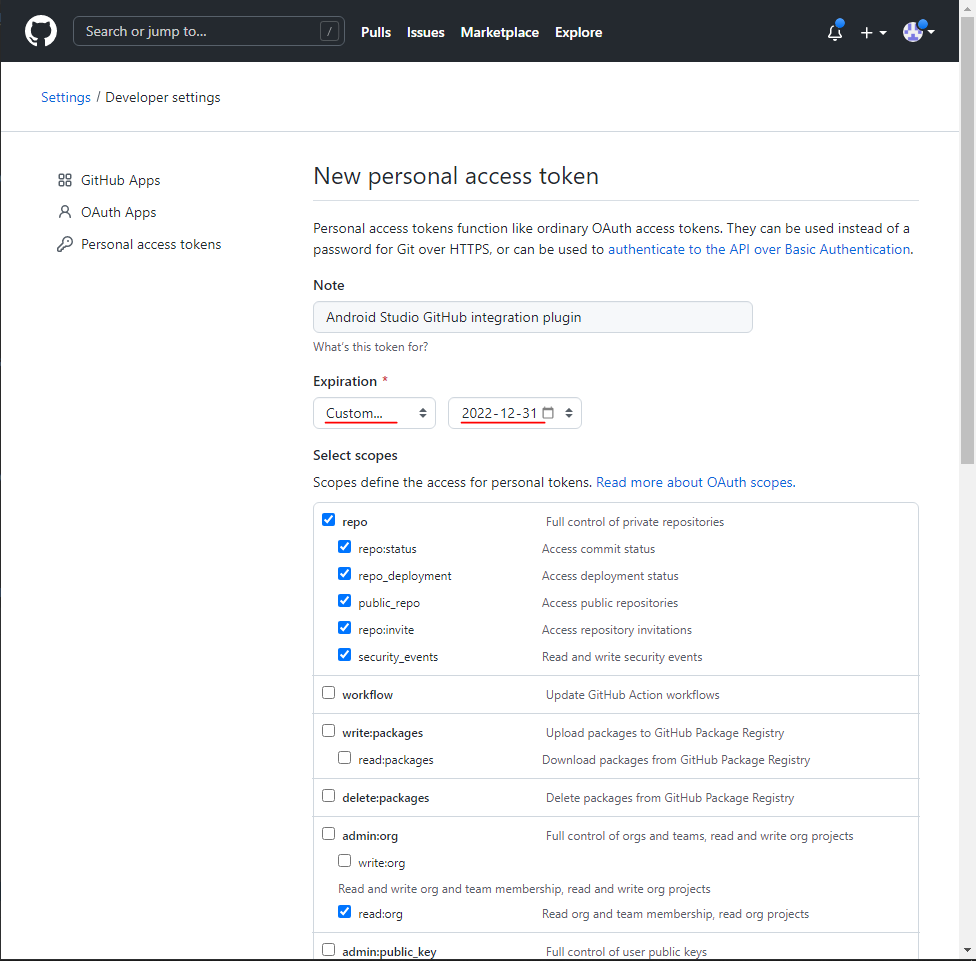Click the 2022-12-31 expiration date field
This screenshot has width=976, height=961.
coord(515,413)
